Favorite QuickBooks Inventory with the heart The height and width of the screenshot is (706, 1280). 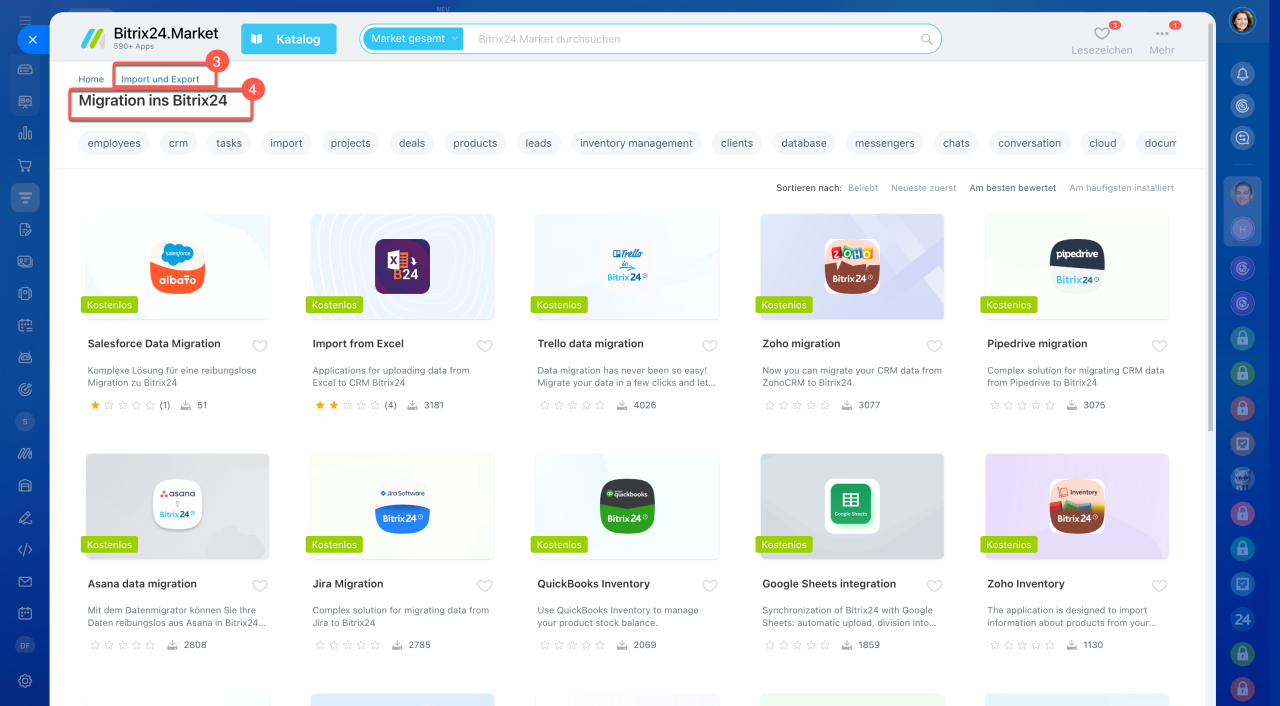coord(710,586)
